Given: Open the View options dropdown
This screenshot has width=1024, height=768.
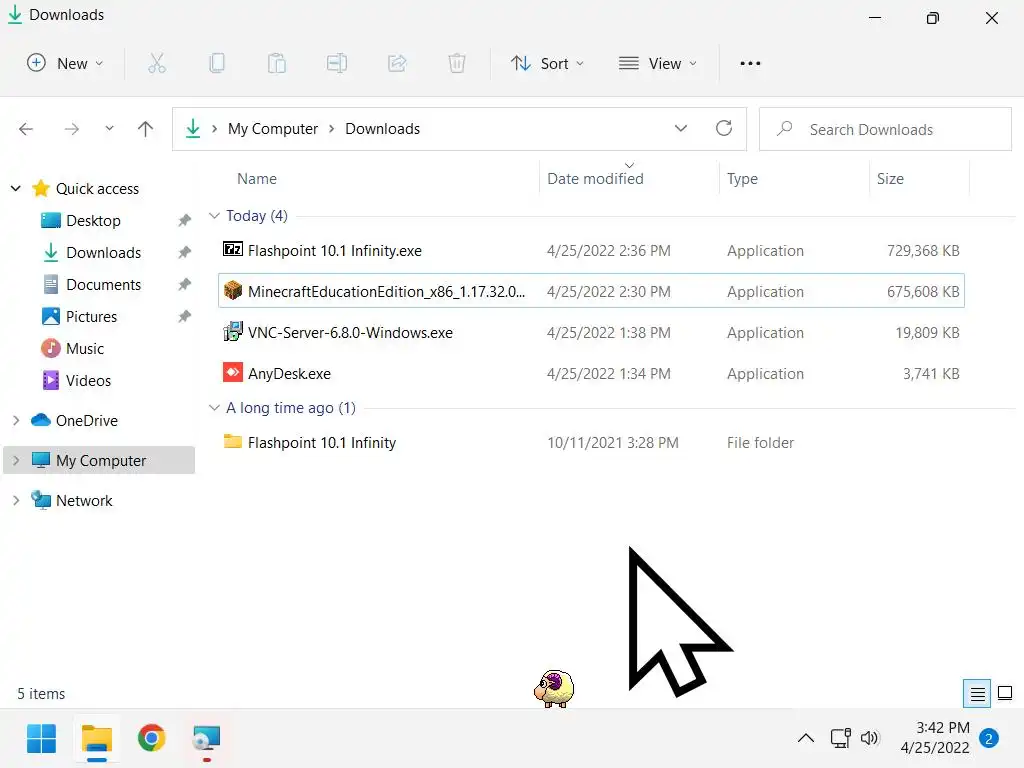Looking at the screenshot, I should coord(658,63).
